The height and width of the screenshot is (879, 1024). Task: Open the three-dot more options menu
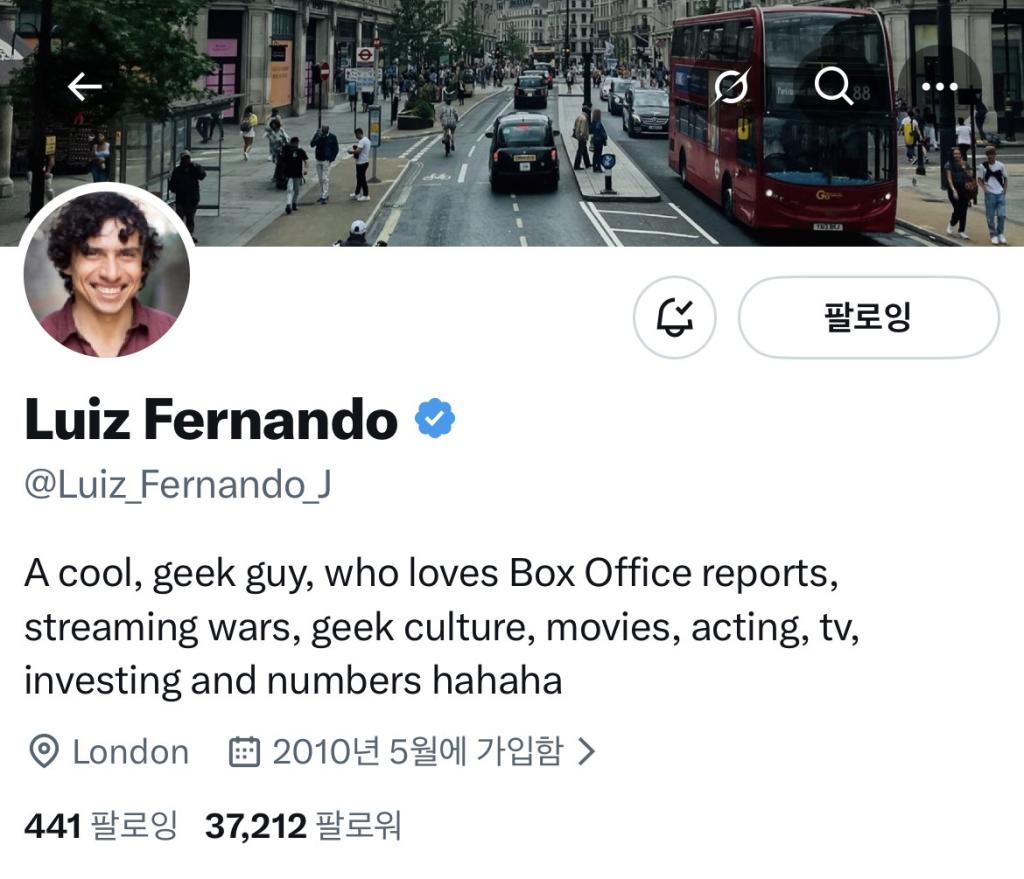938,86
